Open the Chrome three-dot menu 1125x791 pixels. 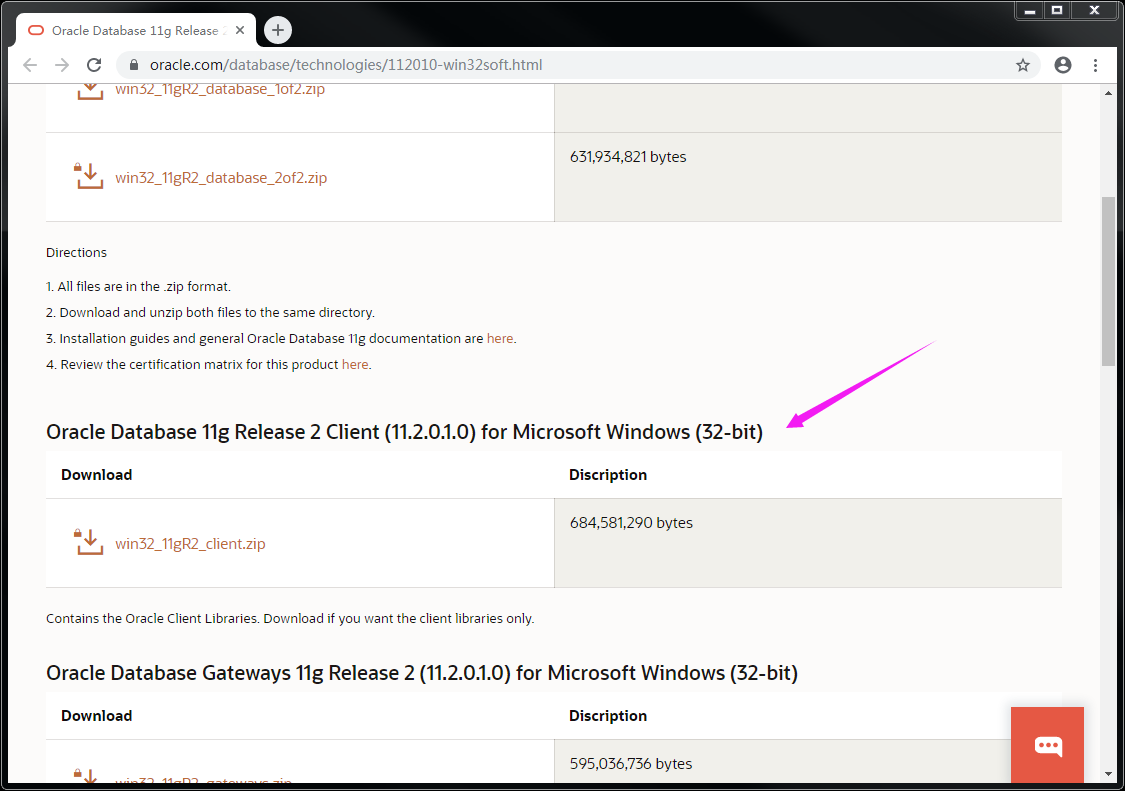tap(1095, 65)
